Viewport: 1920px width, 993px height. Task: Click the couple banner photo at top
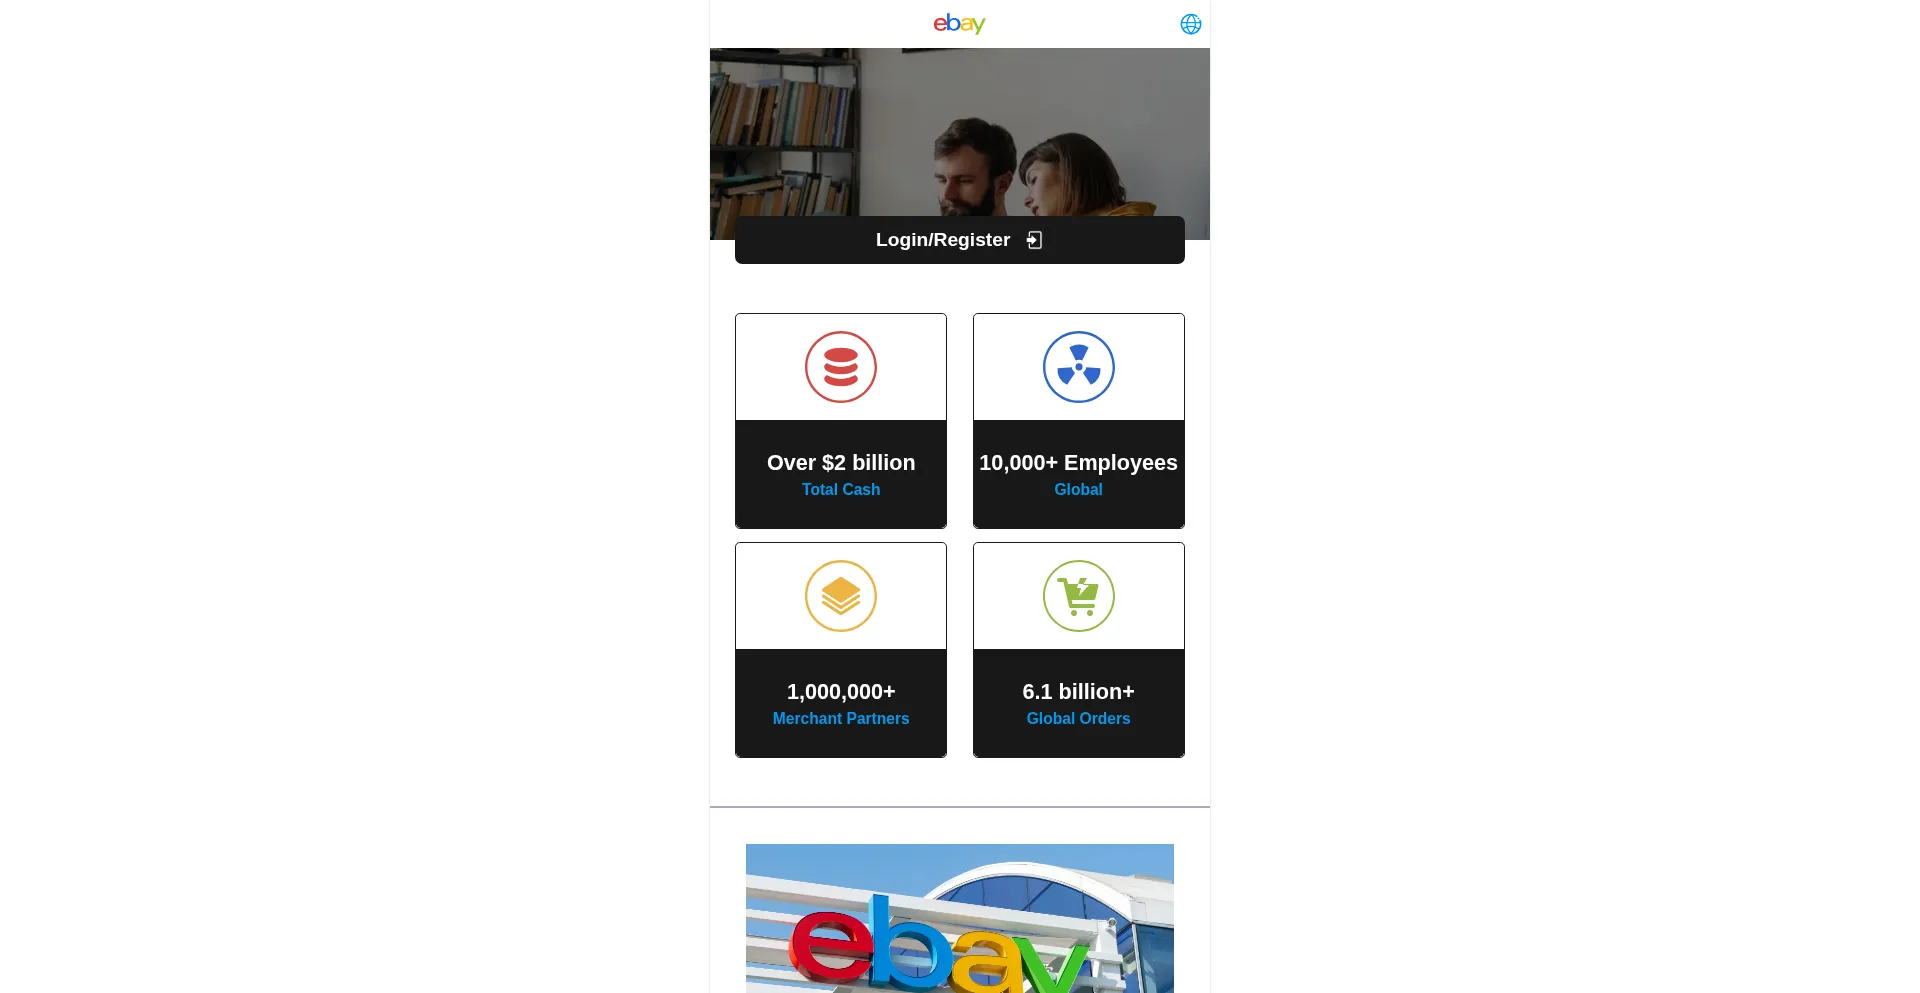[960, 144]
